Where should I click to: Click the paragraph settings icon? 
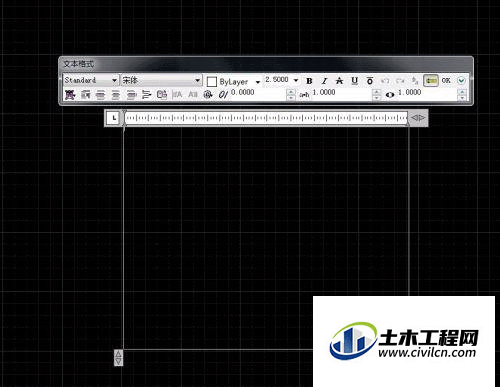[85, 95]
